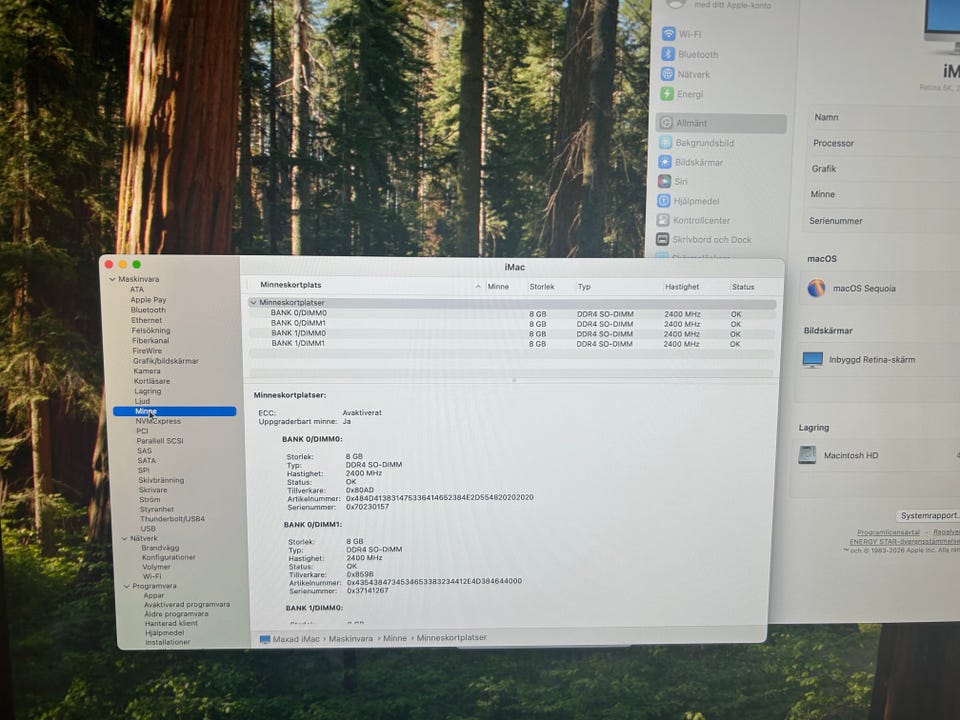Screen dimensions: 960x720
Task: Open the Programlicensavtal link
Action: pos(888,533)
